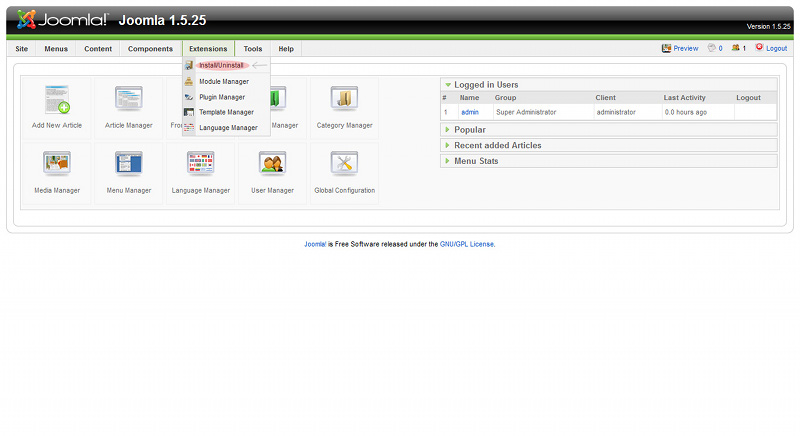Viewport: 800px width, 436px height.
Task: Open the Components menu
Action: [x=151, y=49]
